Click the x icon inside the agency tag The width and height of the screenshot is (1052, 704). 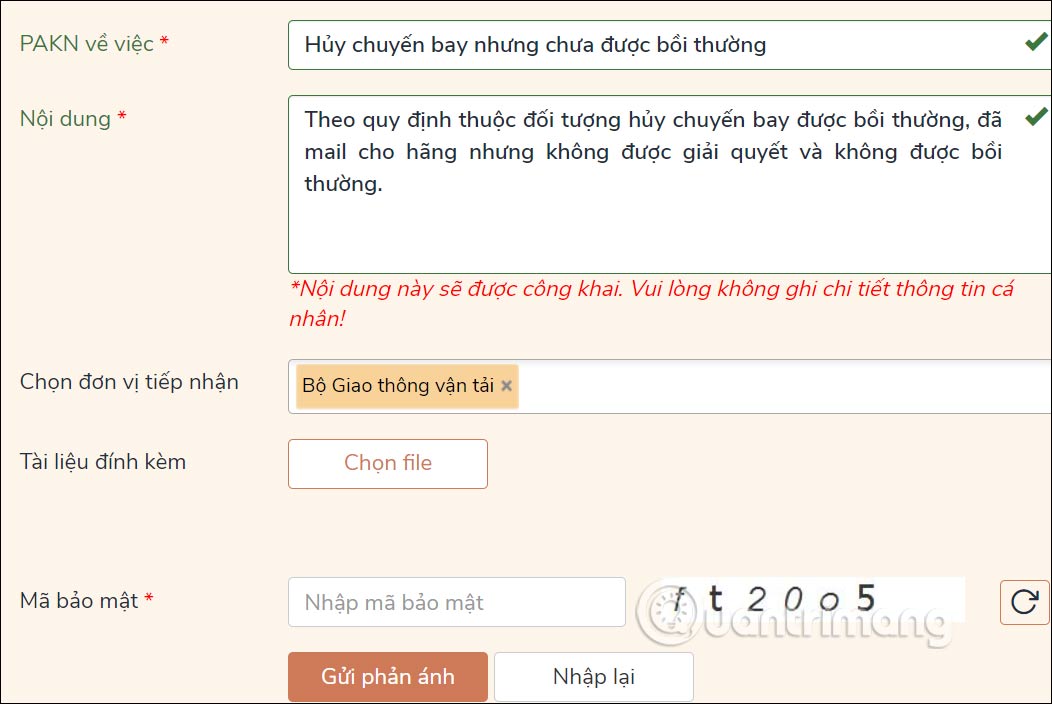coord(507,385)
